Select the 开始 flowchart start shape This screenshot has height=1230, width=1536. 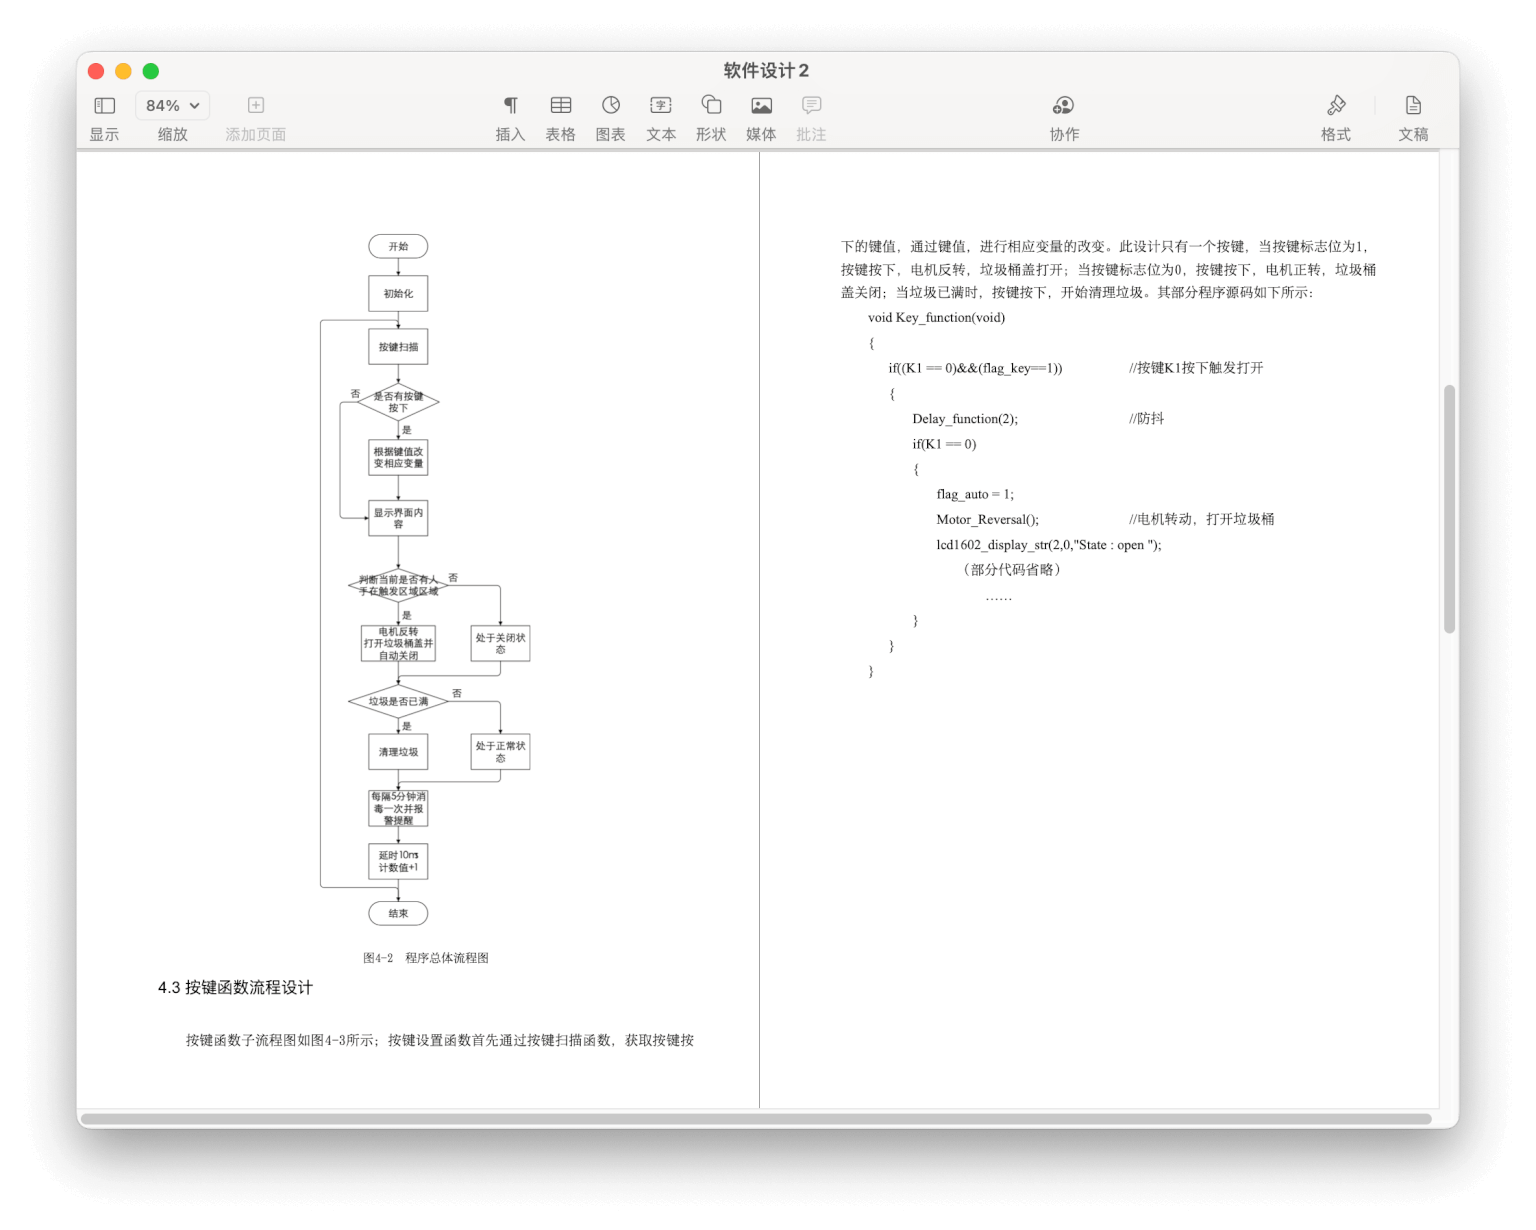click(x=398, y=246)
